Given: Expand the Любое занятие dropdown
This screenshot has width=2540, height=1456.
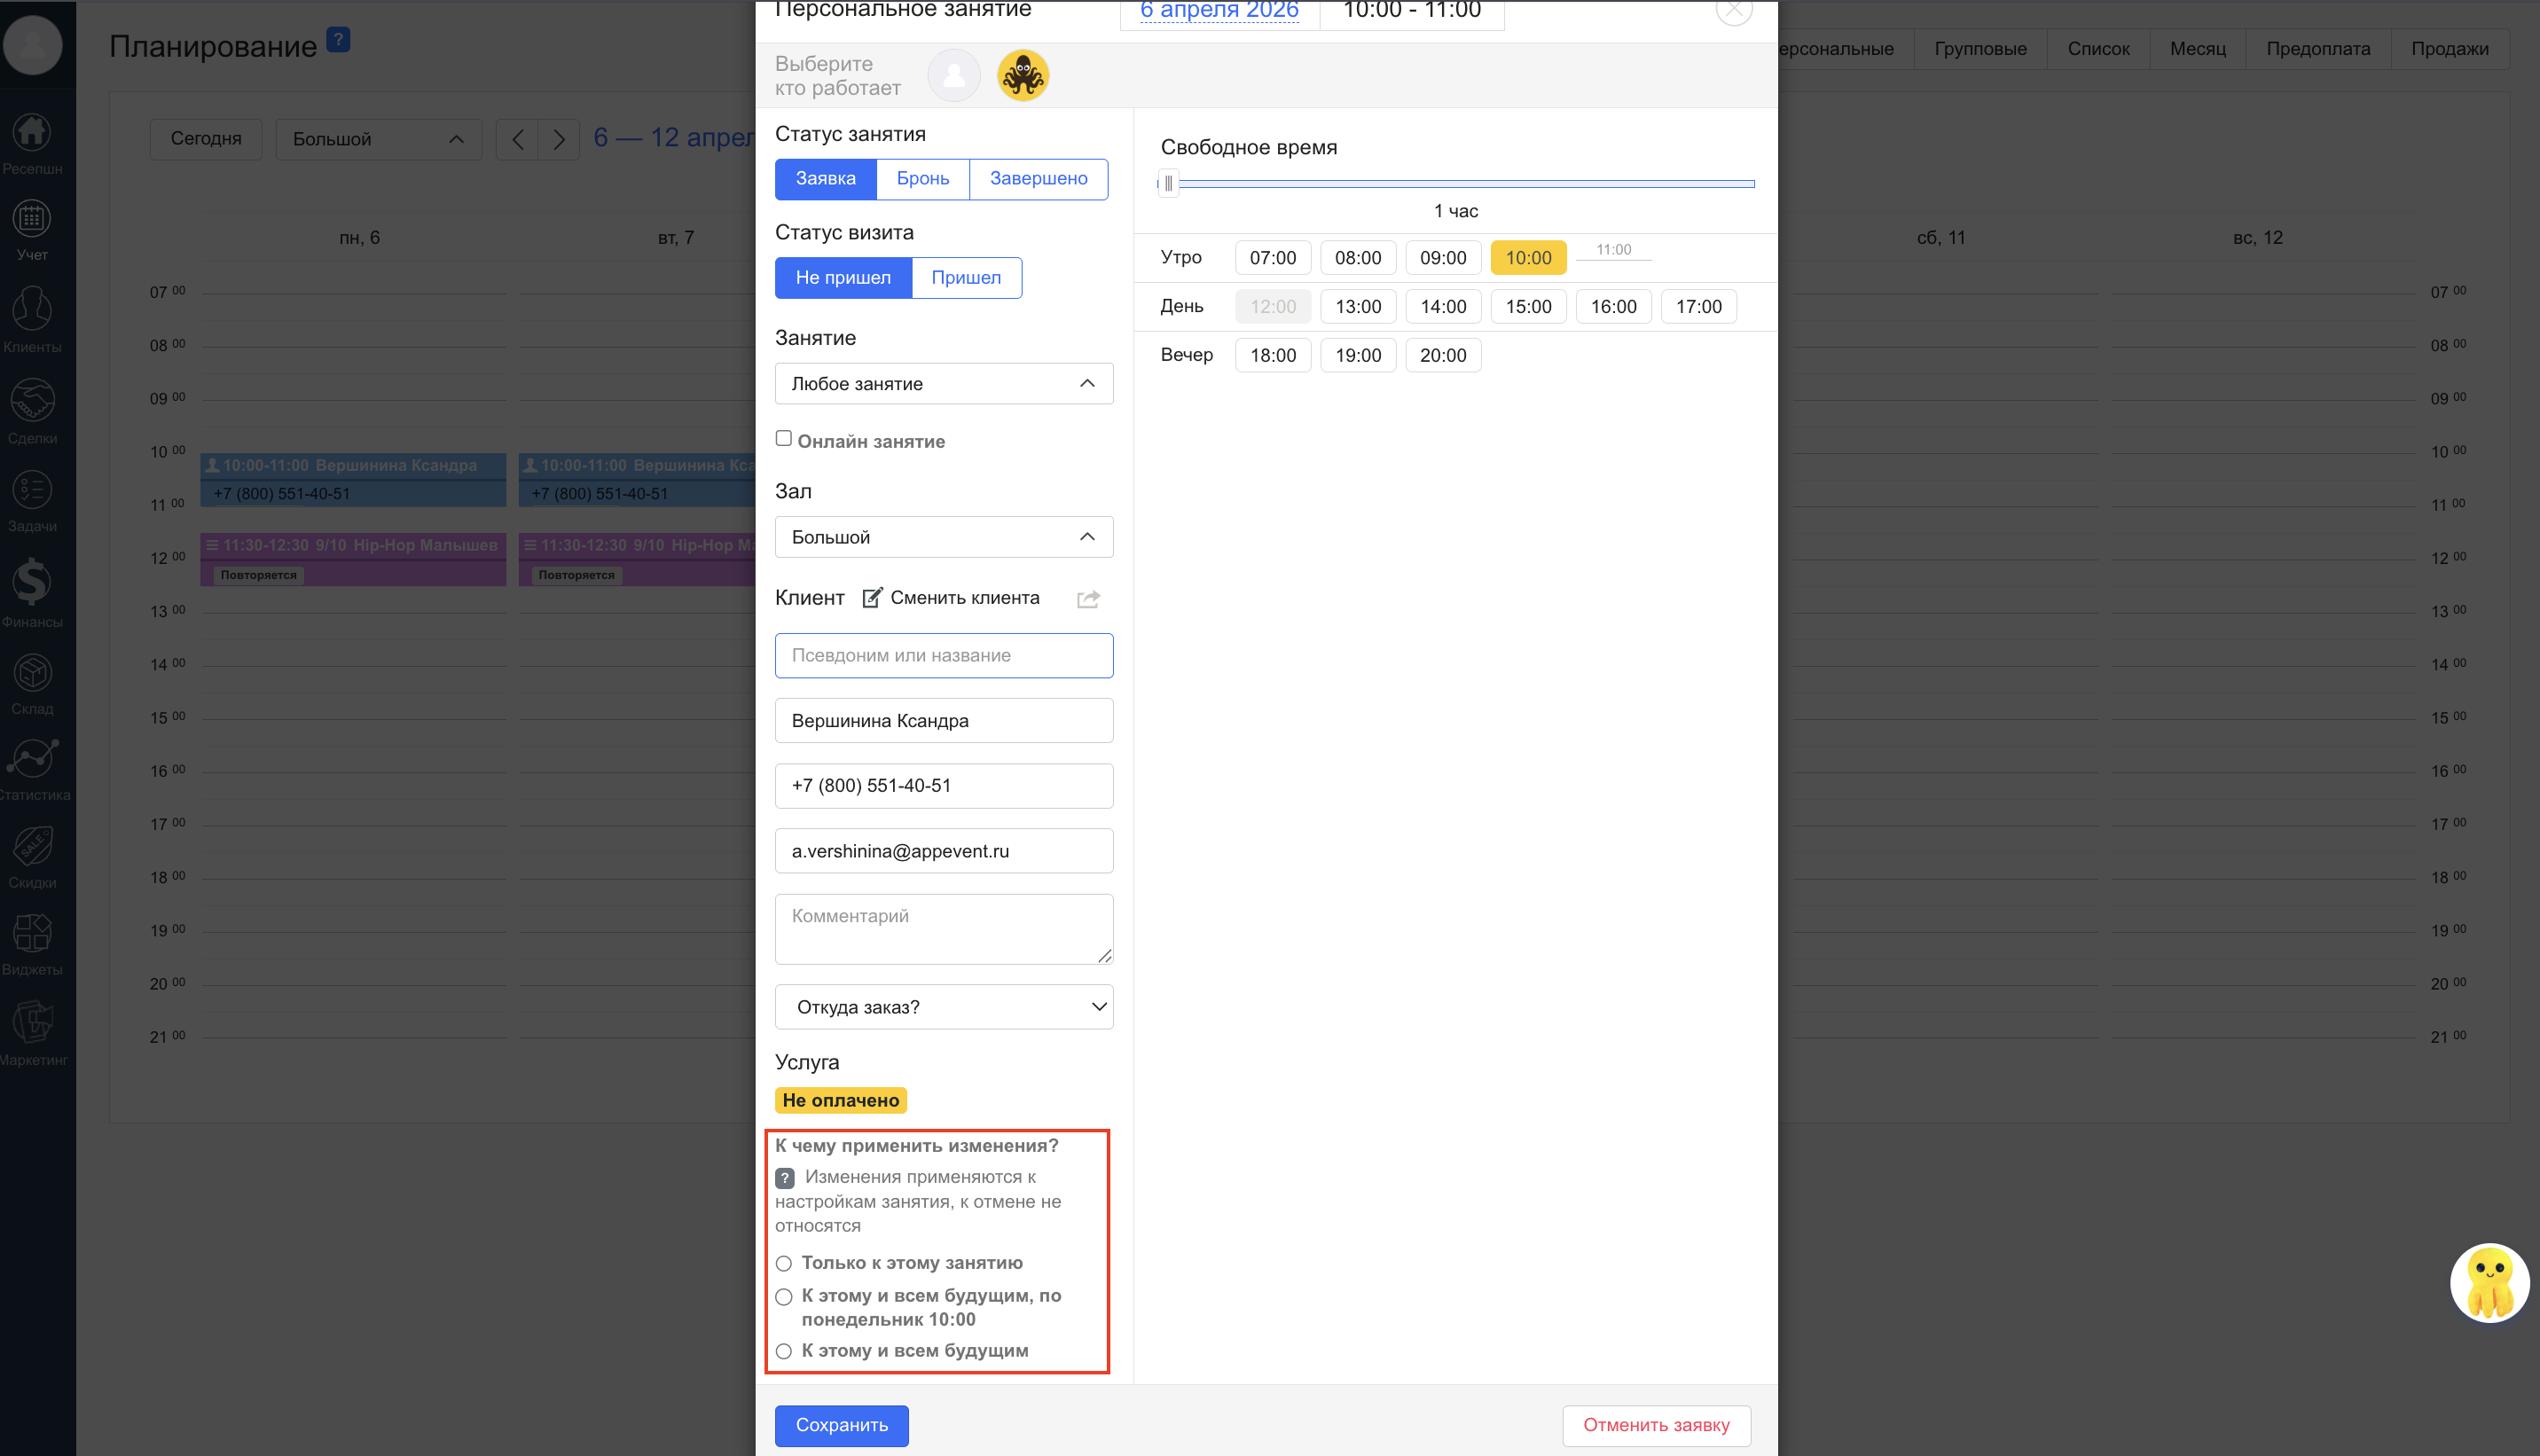Looking at the screenshot, I should pyautogui.click(x=943, y=384).
